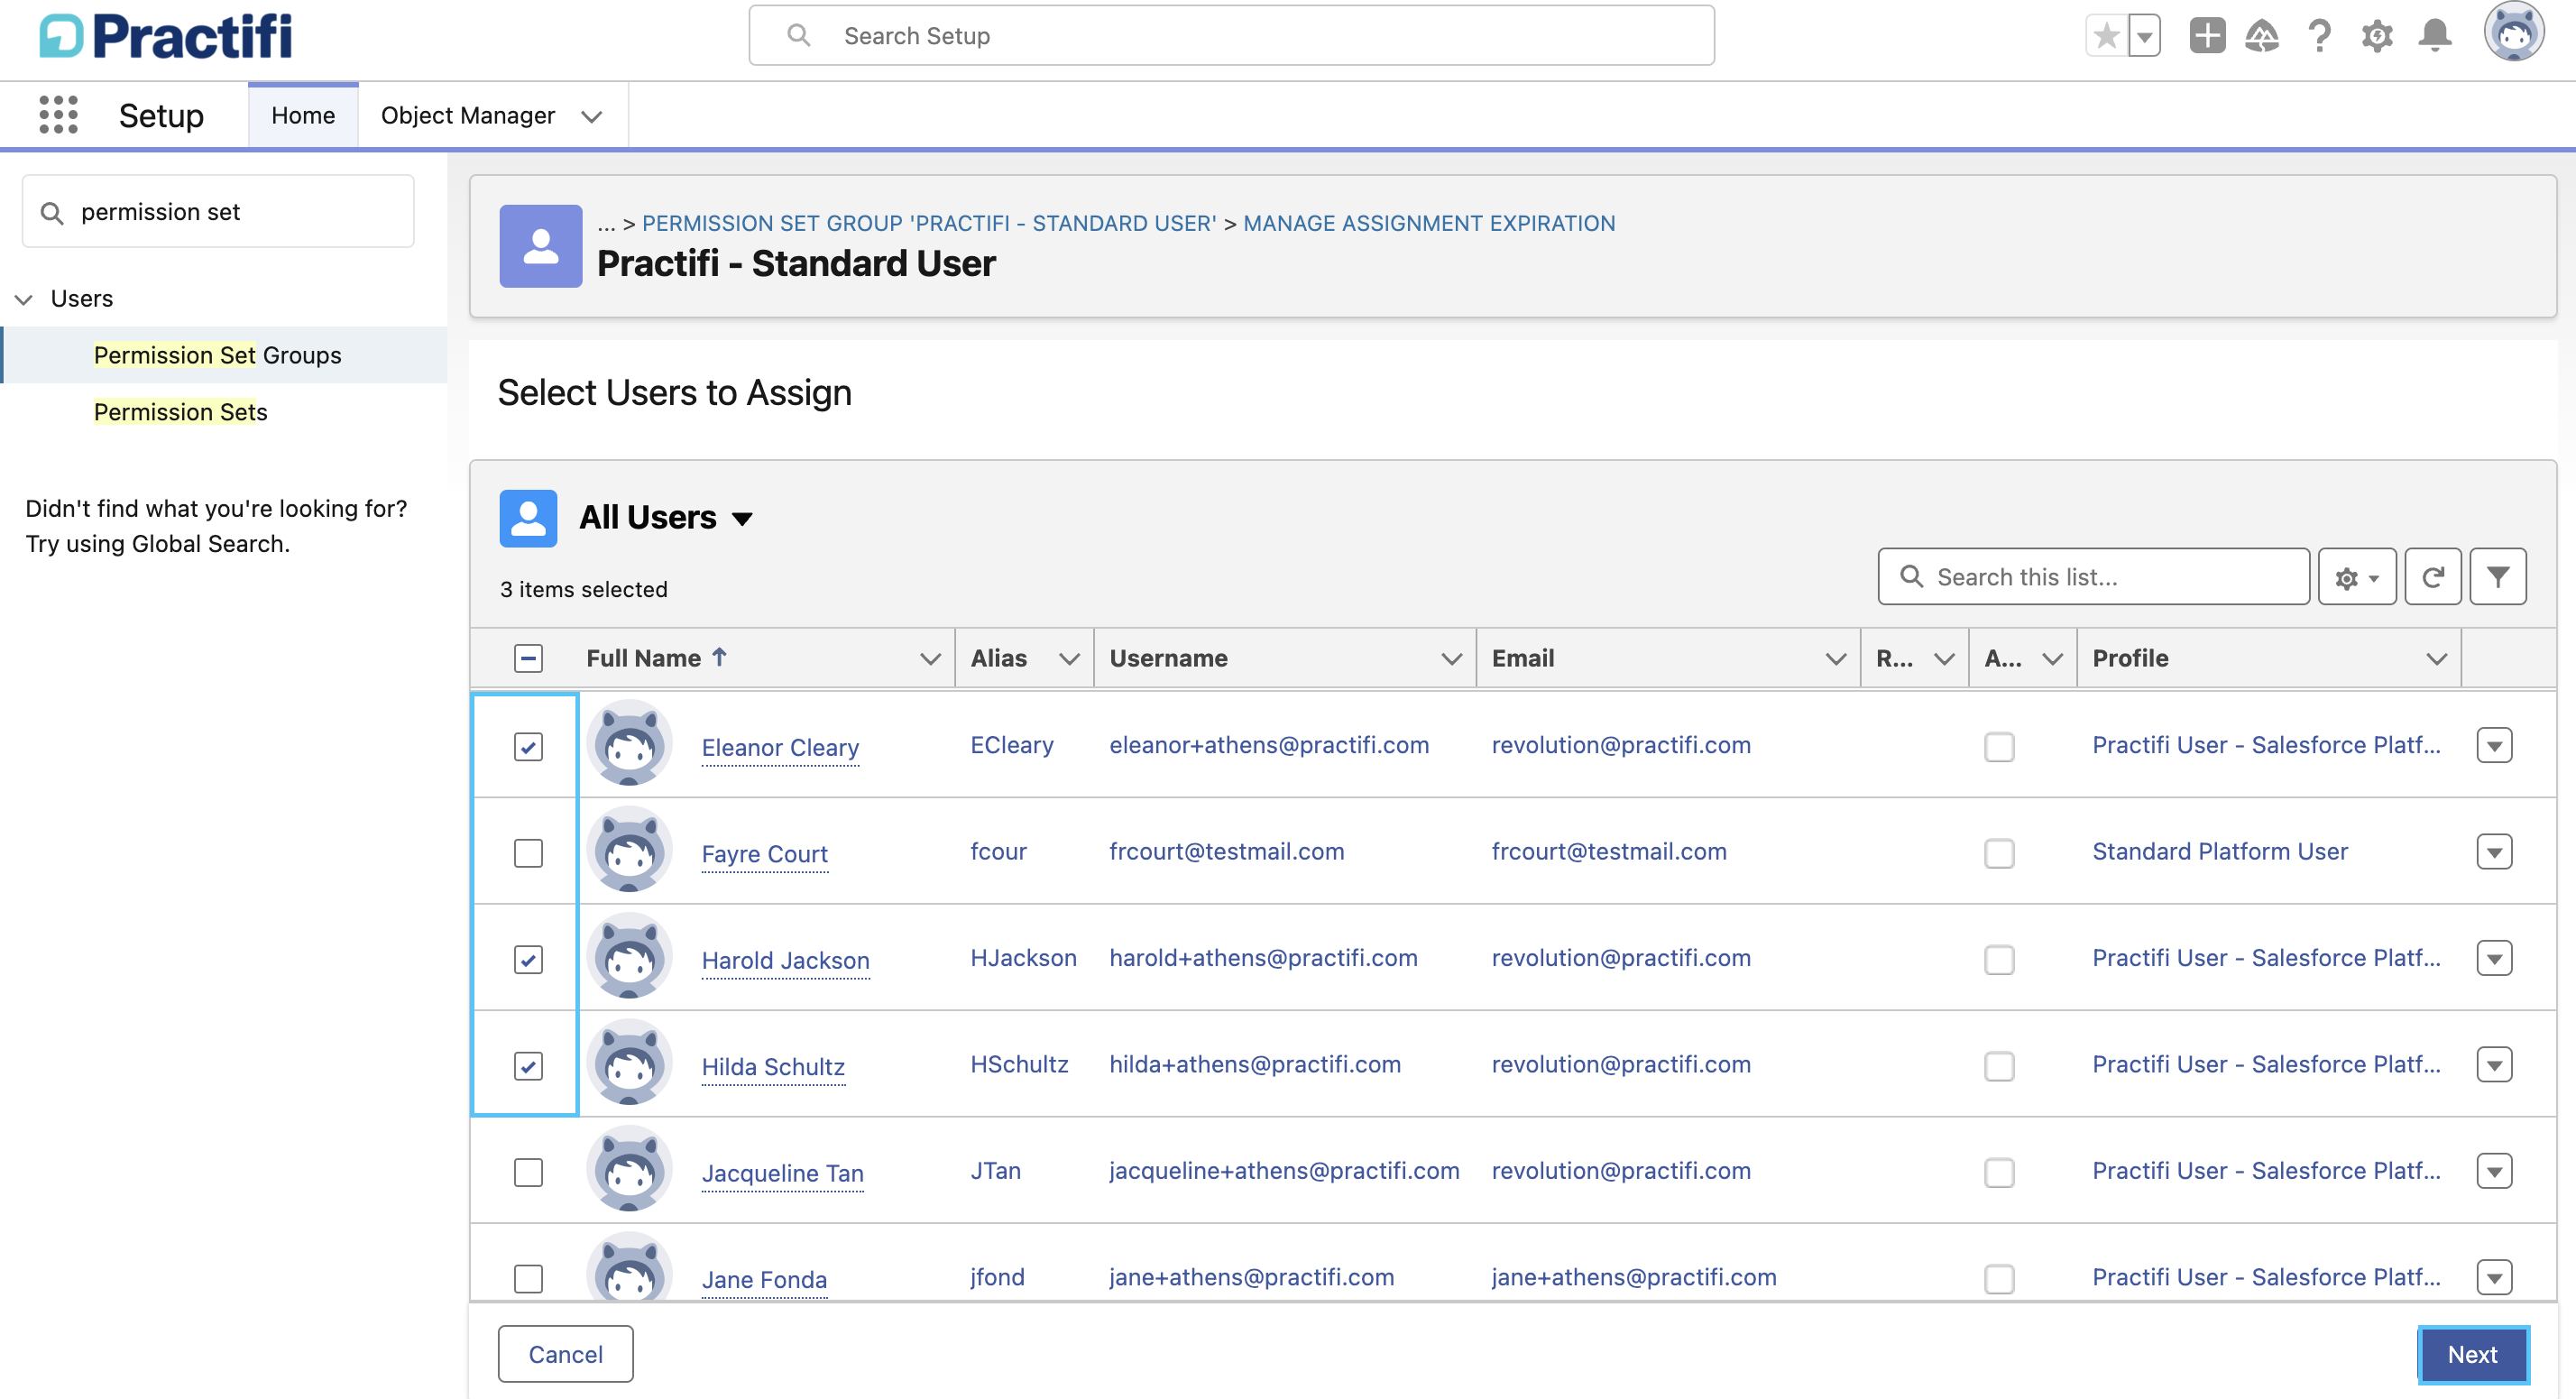Uncheck Hilda Schultz row
The height and width of the screenshot is (1399, 2576).
[528, 1066]
